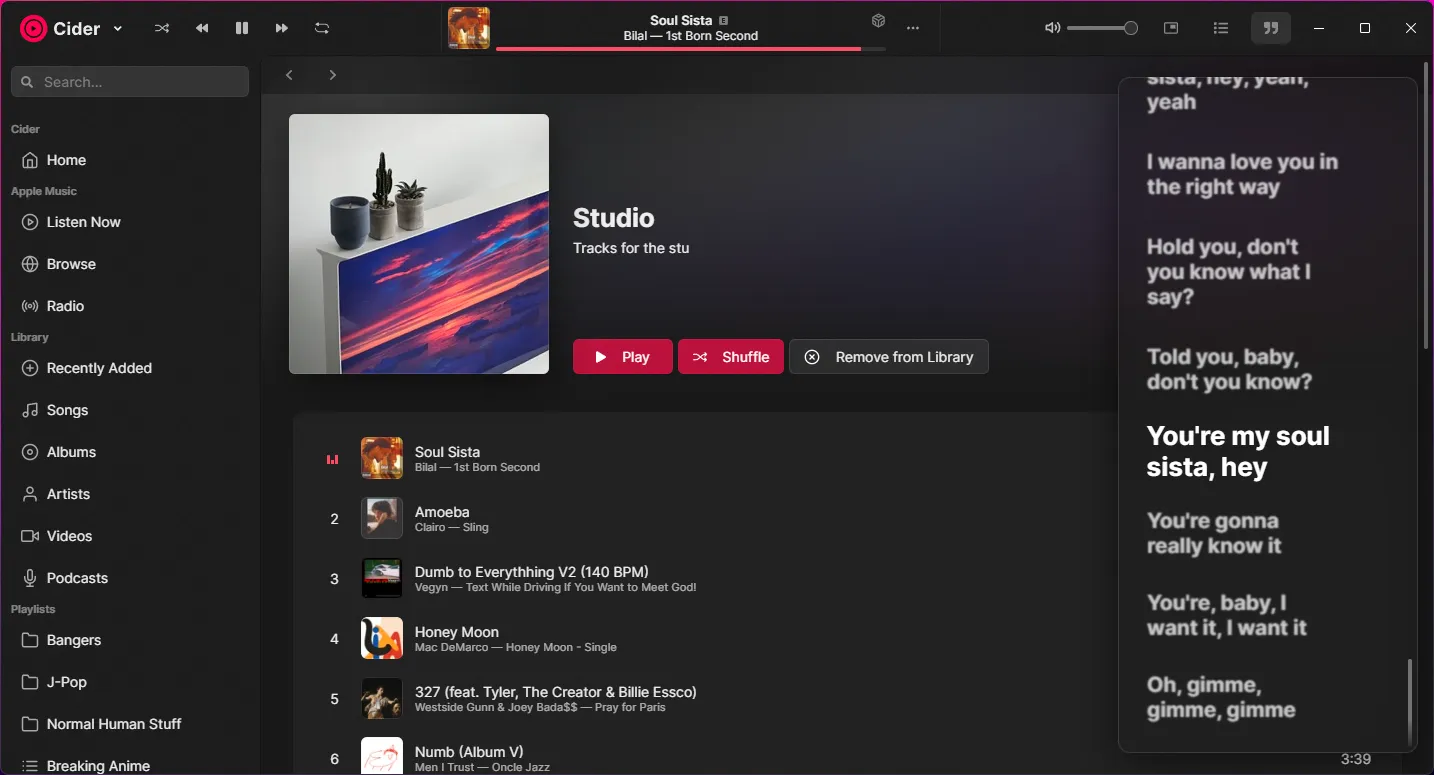The image size is (1434, 775).
Task: Click the Shuffle playlist button
Action: click(x=731, y=357)
